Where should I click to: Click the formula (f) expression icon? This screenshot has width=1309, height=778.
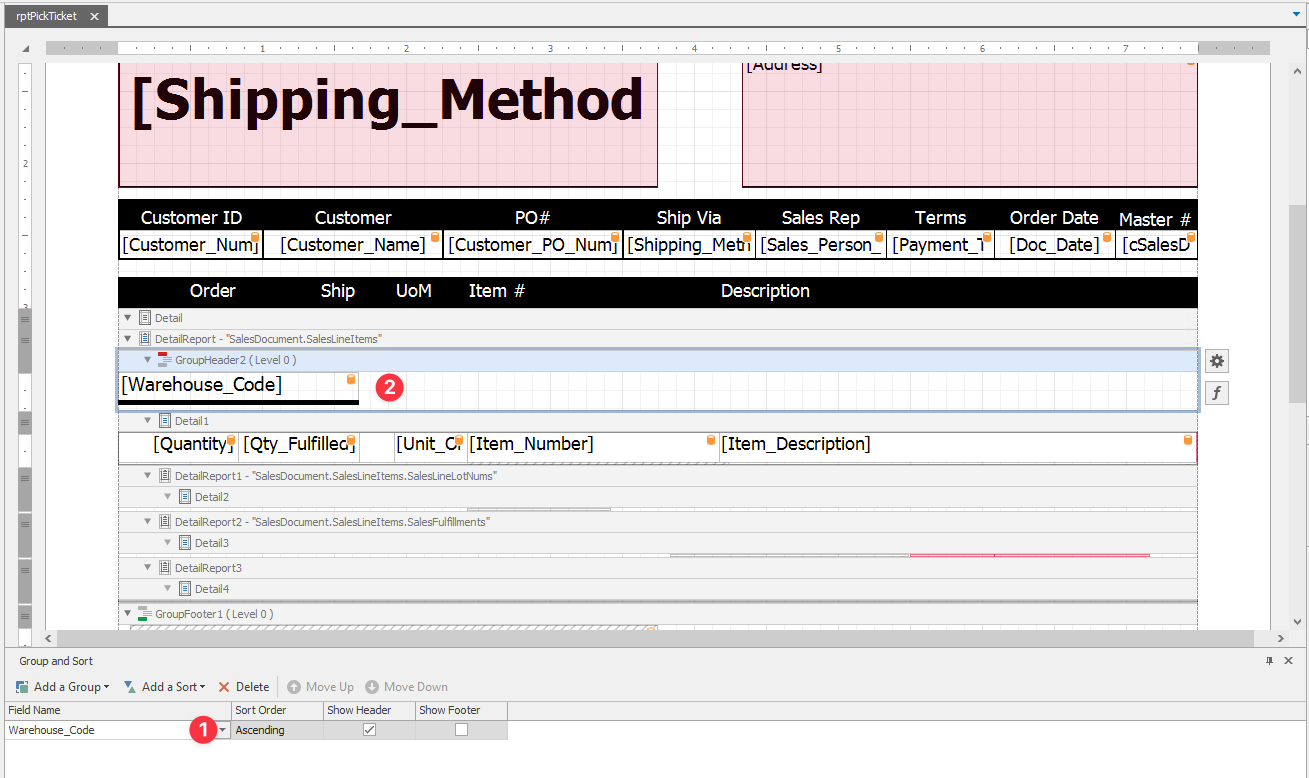[1216, 392]
